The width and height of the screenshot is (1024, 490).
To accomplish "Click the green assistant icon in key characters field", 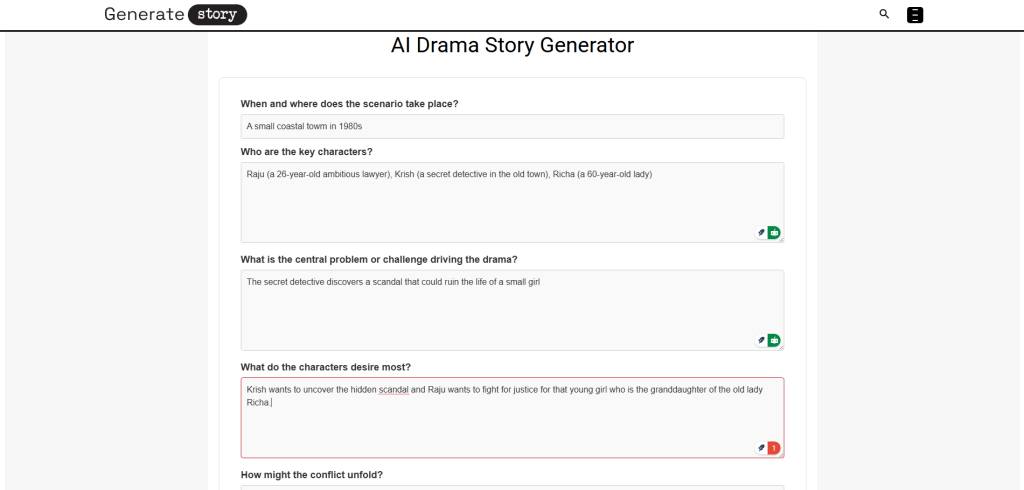I will tap(774, 232).
